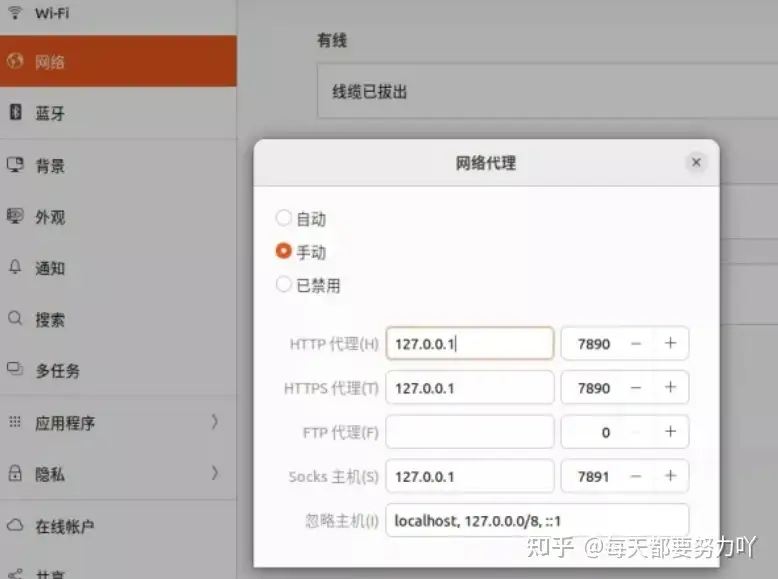Open the 通知 settings panel
This screenshot has width=778, height=579.
click(x=118, y=268)
